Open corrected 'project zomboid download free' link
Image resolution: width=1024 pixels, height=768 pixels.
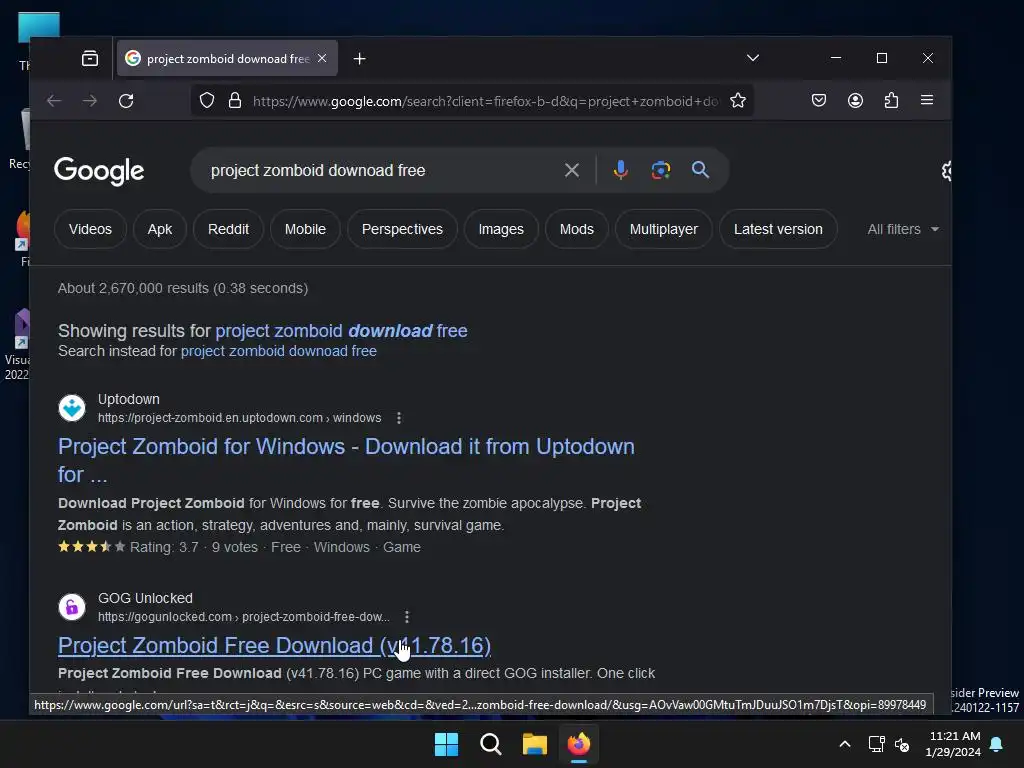pyautogui.click(x=341, y=331)
